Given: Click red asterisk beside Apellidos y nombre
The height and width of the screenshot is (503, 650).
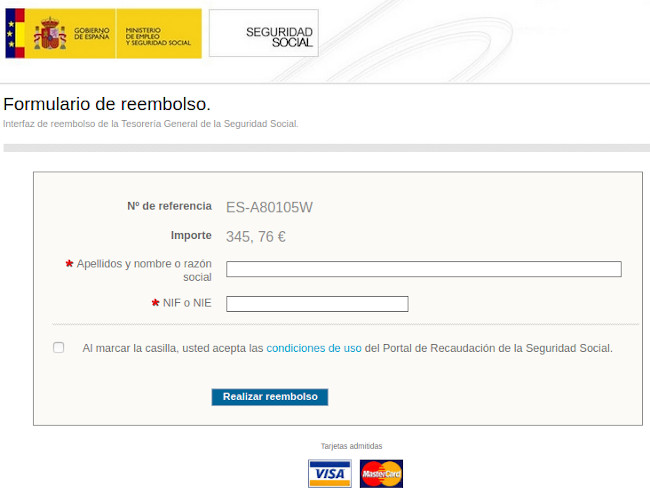Looking at the screenshot, I should [x=69, y=264].
